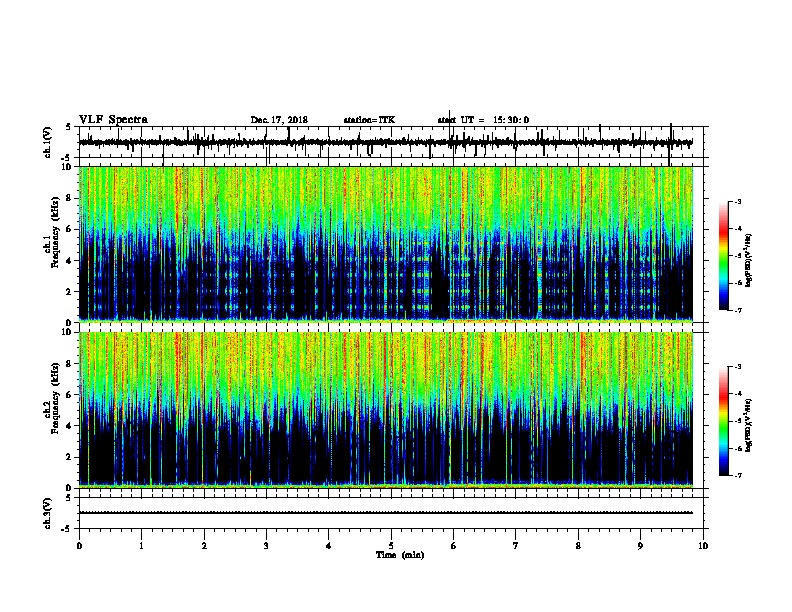Click the "Time (min)" axis label
Viewport: 792px width, 612px height.
tap(400, 555)
